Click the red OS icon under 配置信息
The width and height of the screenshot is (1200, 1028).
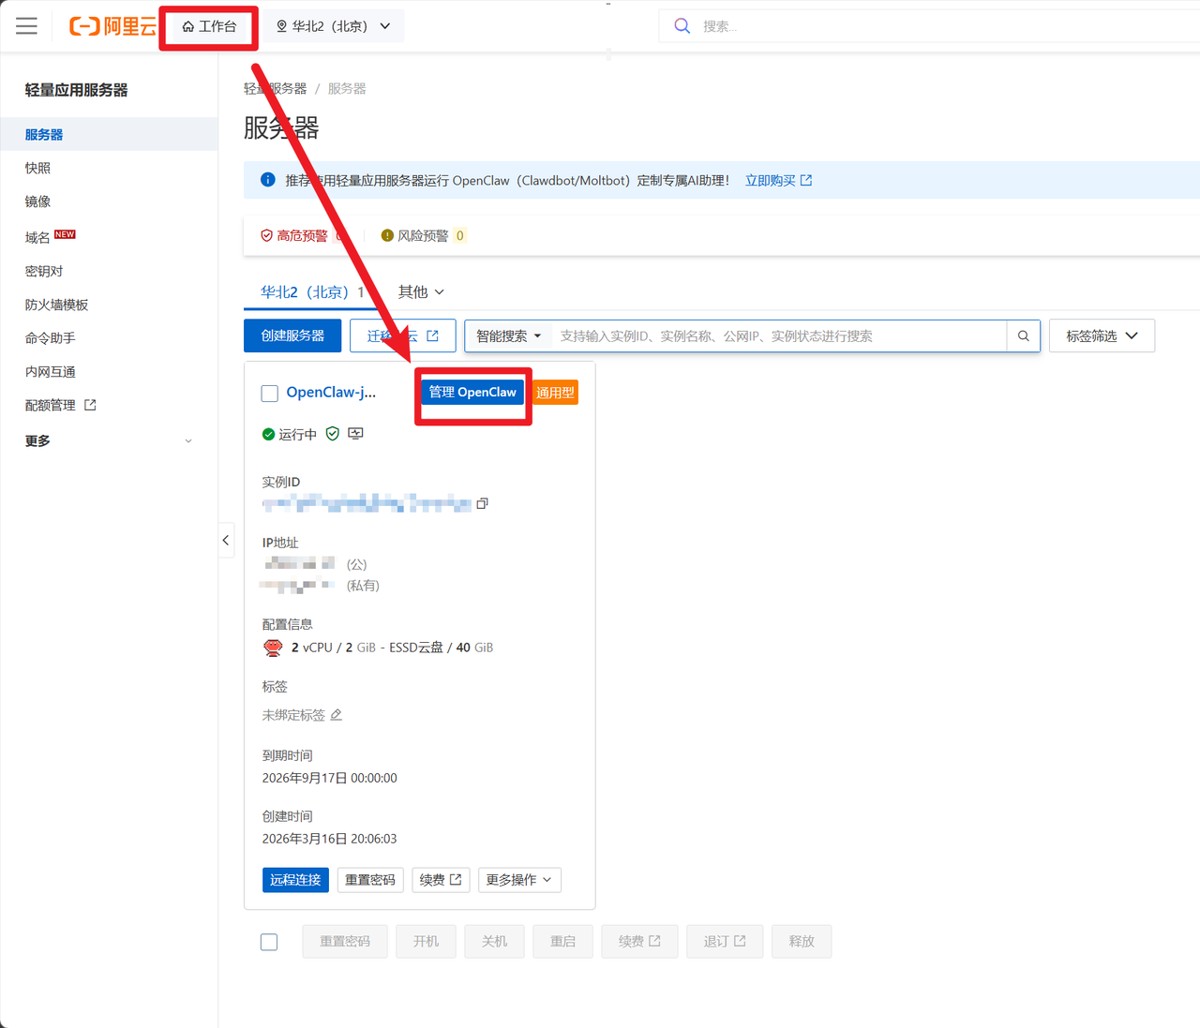click(273, 648)
